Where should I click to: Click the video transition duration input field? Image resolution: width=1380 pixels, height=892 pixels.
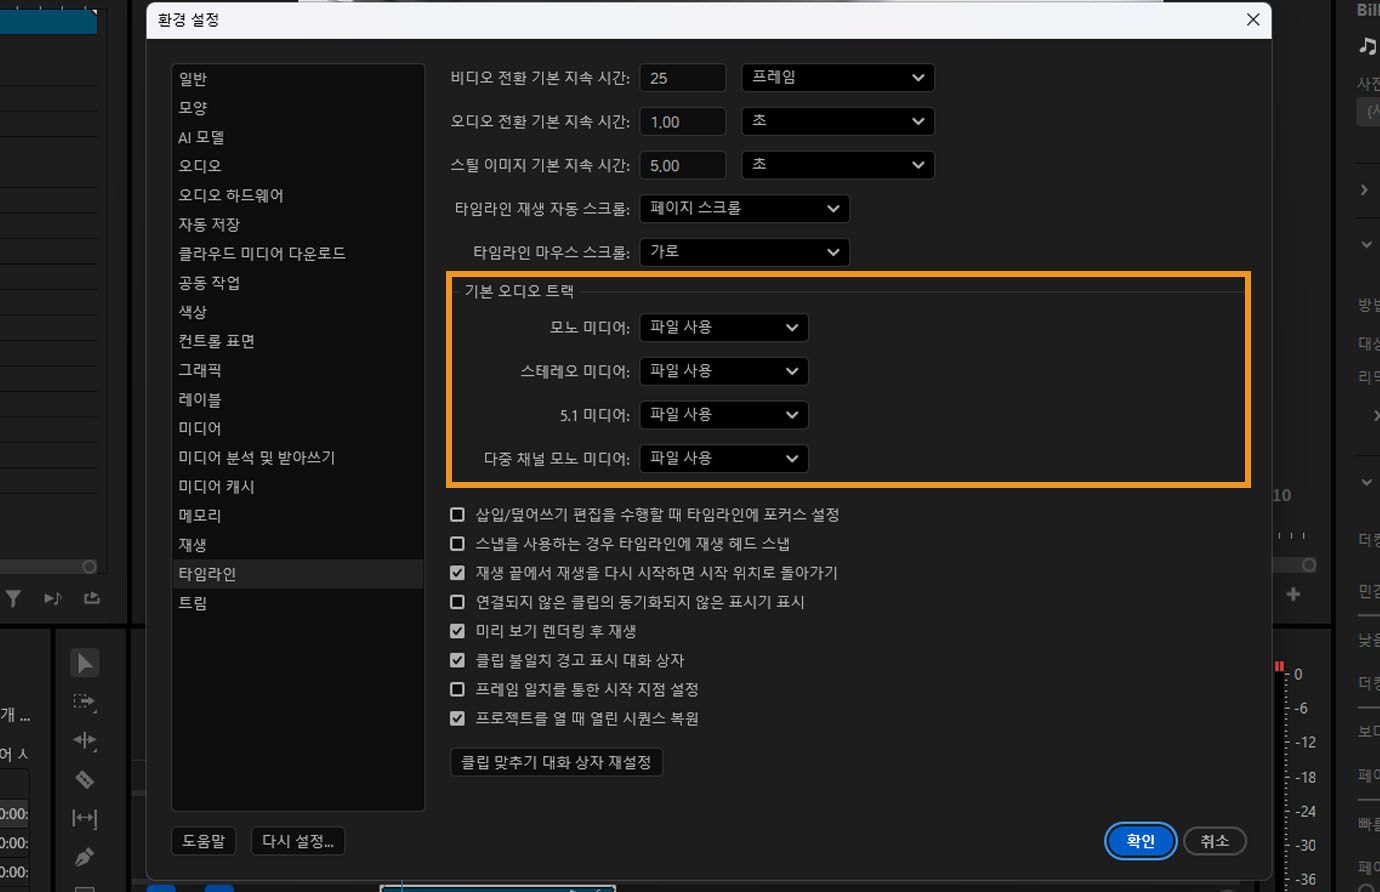(x=683, y=77)
